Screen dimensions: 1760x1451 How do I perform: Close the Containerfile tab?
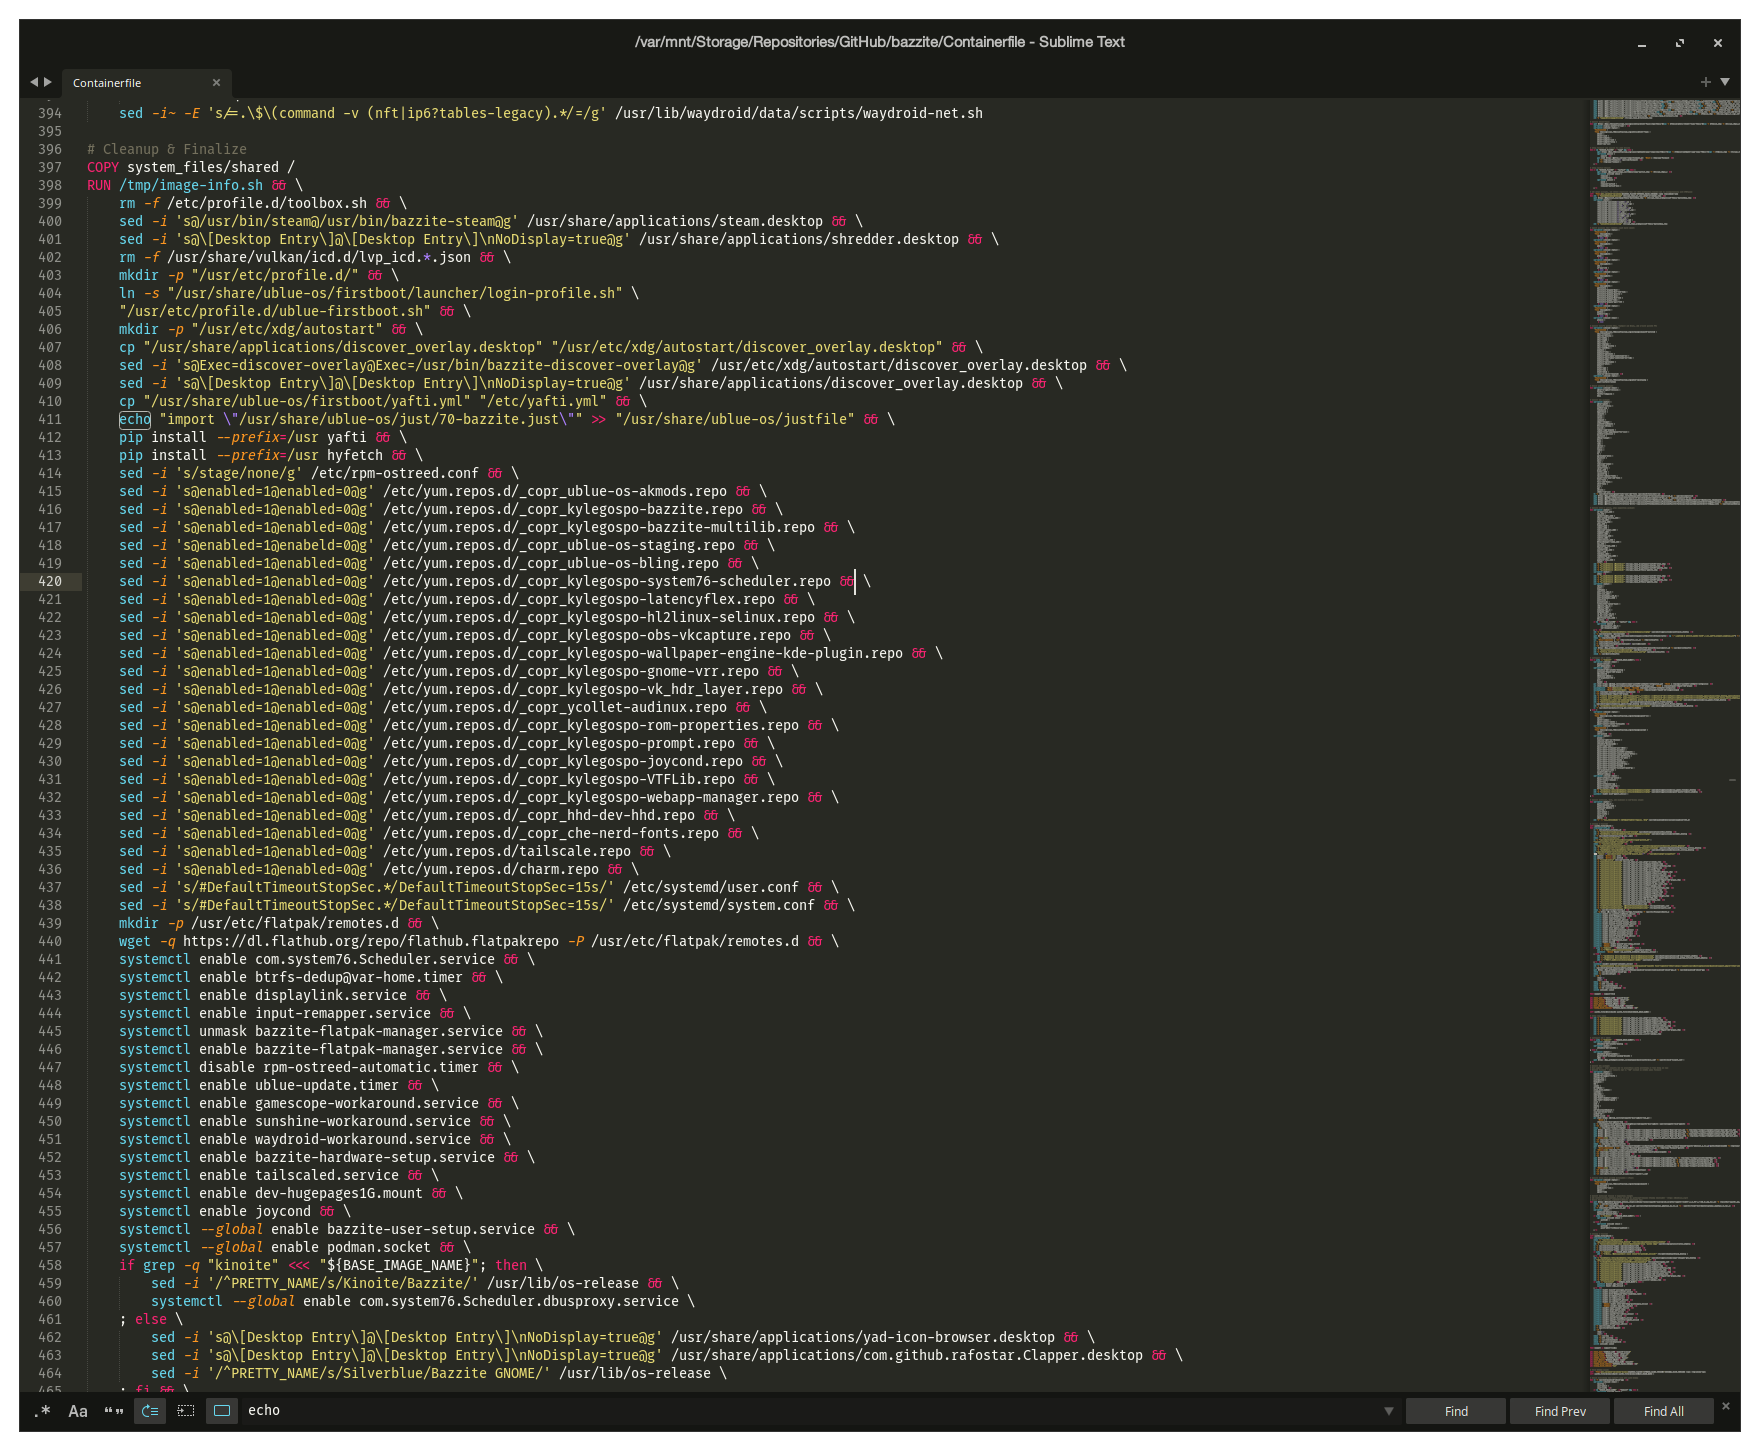coord(216,82)
